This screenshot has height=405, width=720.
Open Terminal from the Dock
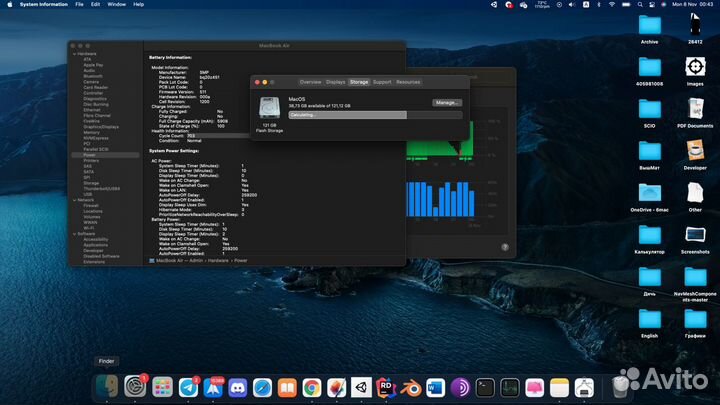pyautogui.click(x=485, y=388)
